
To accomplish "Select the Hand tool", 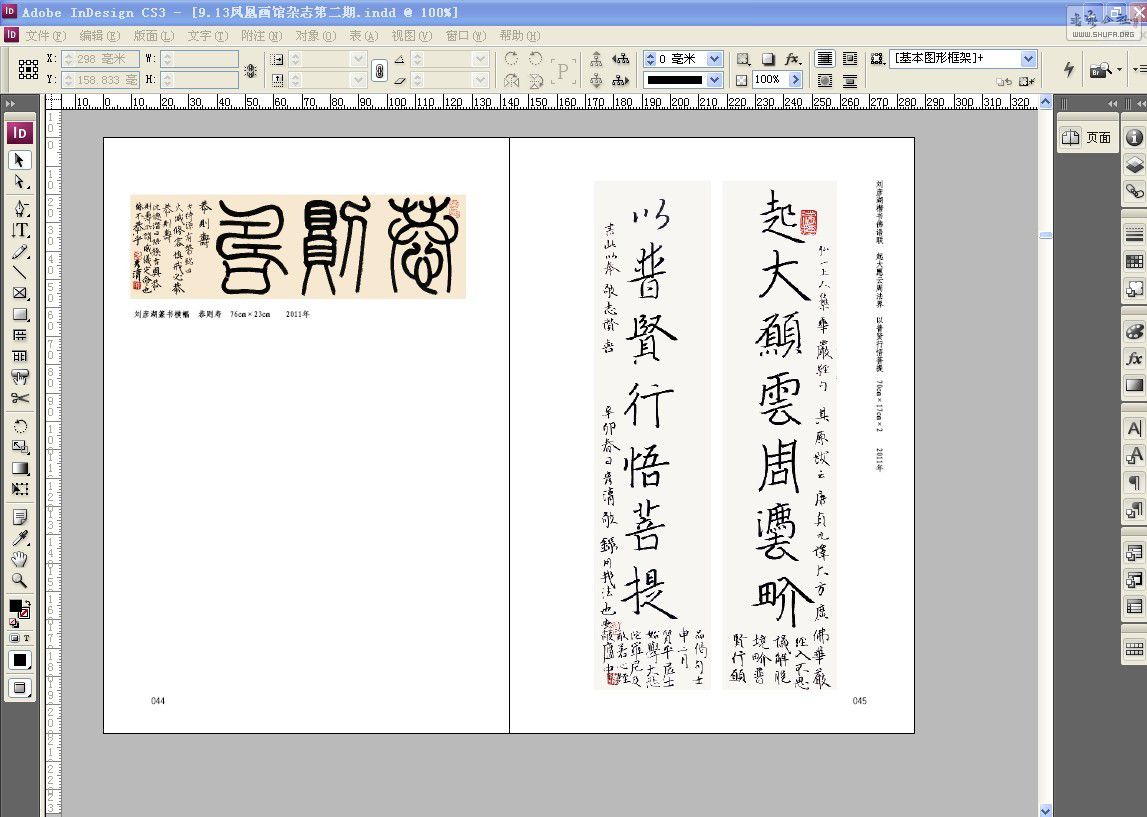I will tap(20, 560).
